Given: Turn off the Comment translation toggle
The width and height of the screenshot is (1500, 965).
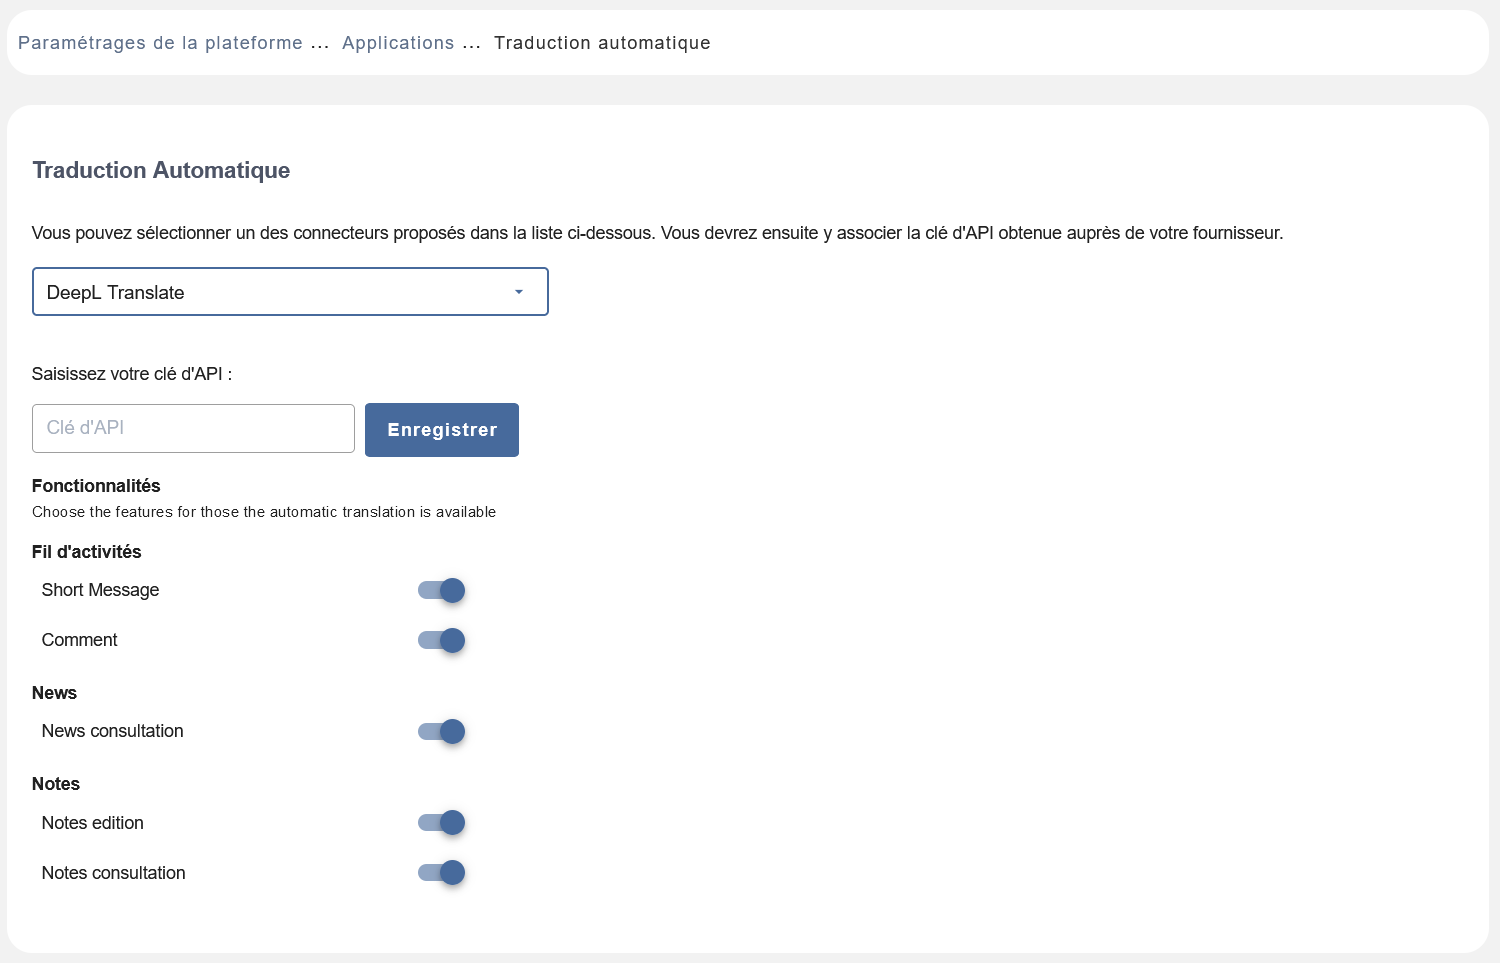Looking at the screenshot, I should point(442,641).
